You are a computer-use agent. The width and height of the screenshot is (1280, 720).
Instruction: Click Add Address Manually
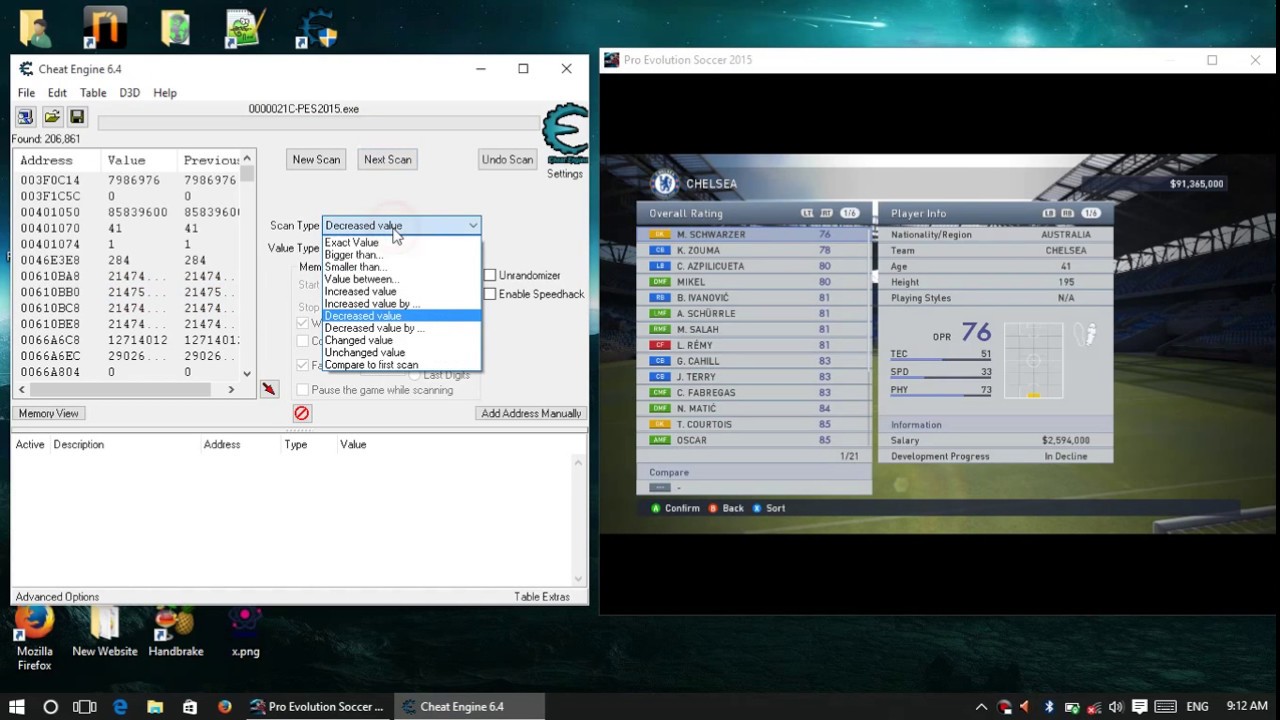pyautogui.click(x=531, y=413)
